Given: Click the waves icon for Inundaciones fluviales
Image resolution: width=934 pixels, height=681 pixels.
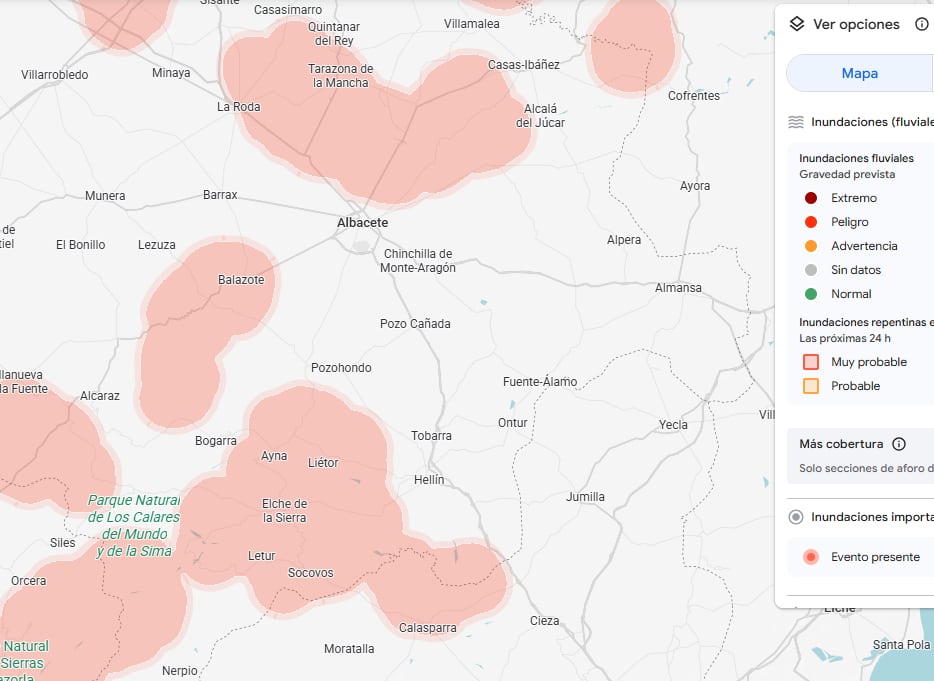Looking at the screenshot, I should tap(797, 121).
